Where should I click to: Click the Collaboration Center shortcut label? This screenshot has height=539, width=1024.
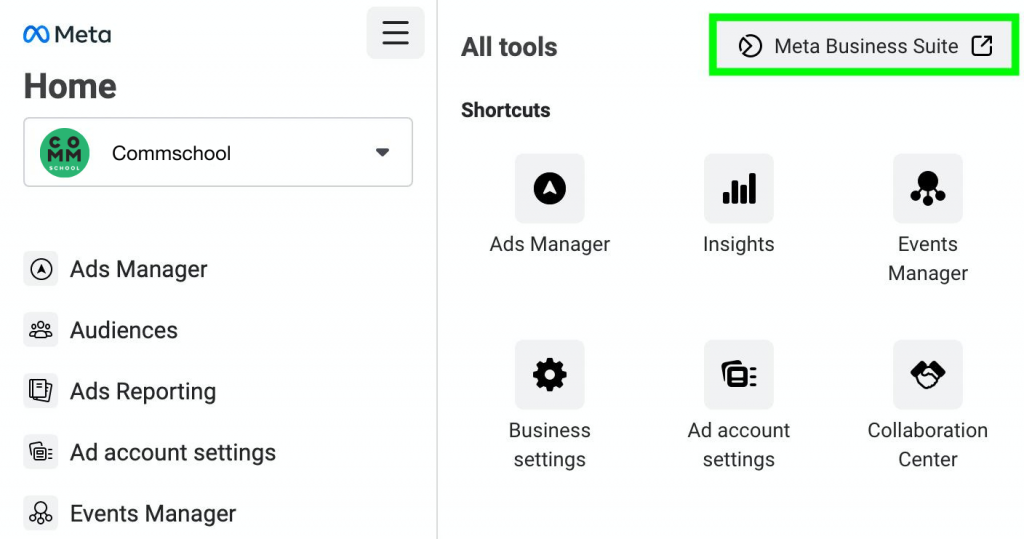[x=928, y=445]
